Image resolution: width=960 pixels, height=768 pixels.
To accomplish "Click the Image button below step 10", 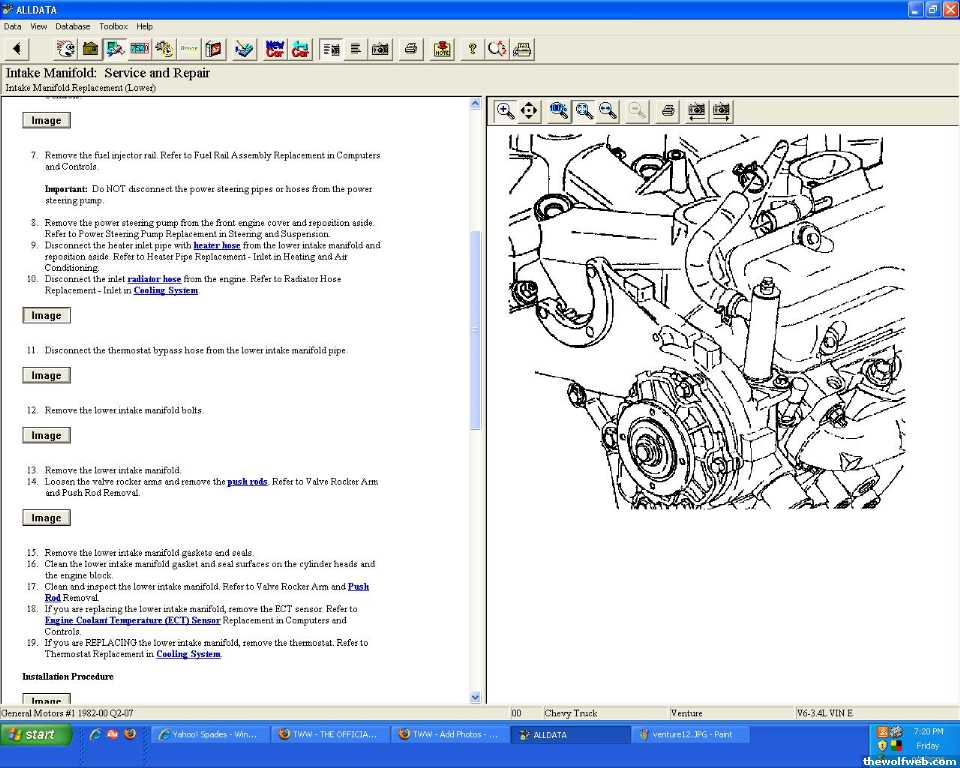I will [46, 316].
